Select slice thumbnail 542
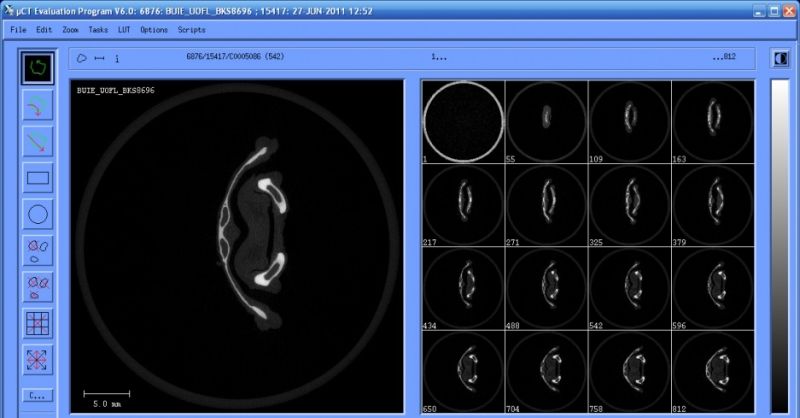Screen dimensions: 800x418 630,288
